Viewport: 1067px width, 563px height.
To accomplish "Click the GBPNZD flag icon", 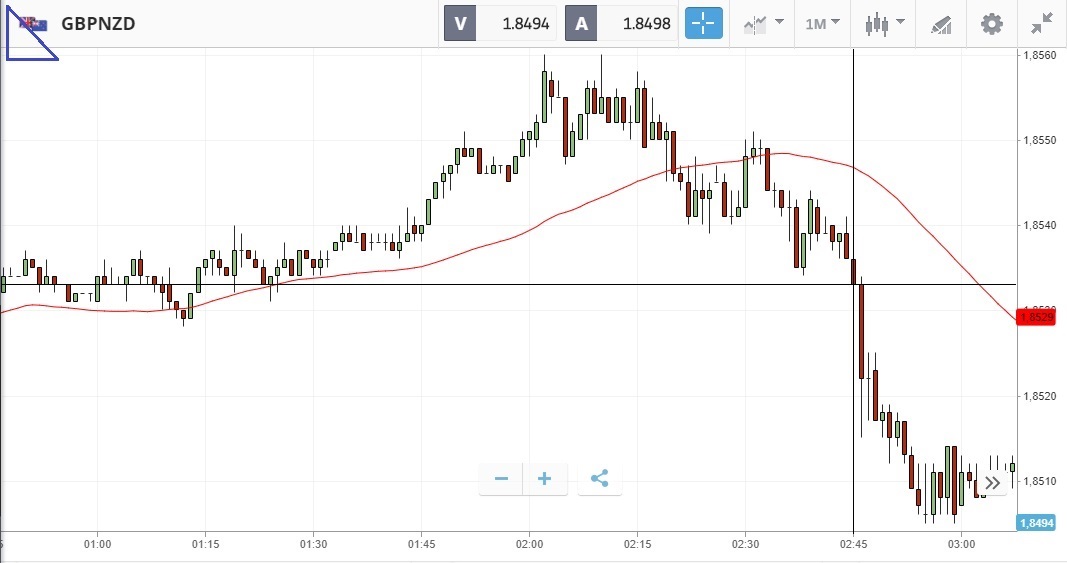I will [x=33, y=23].
